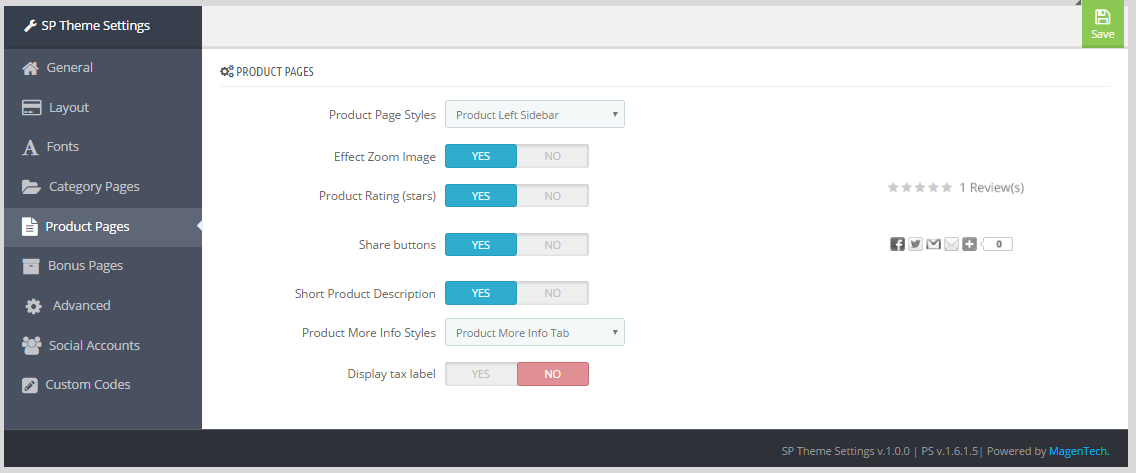
Task: Click the General home icon
Action: 30,68
